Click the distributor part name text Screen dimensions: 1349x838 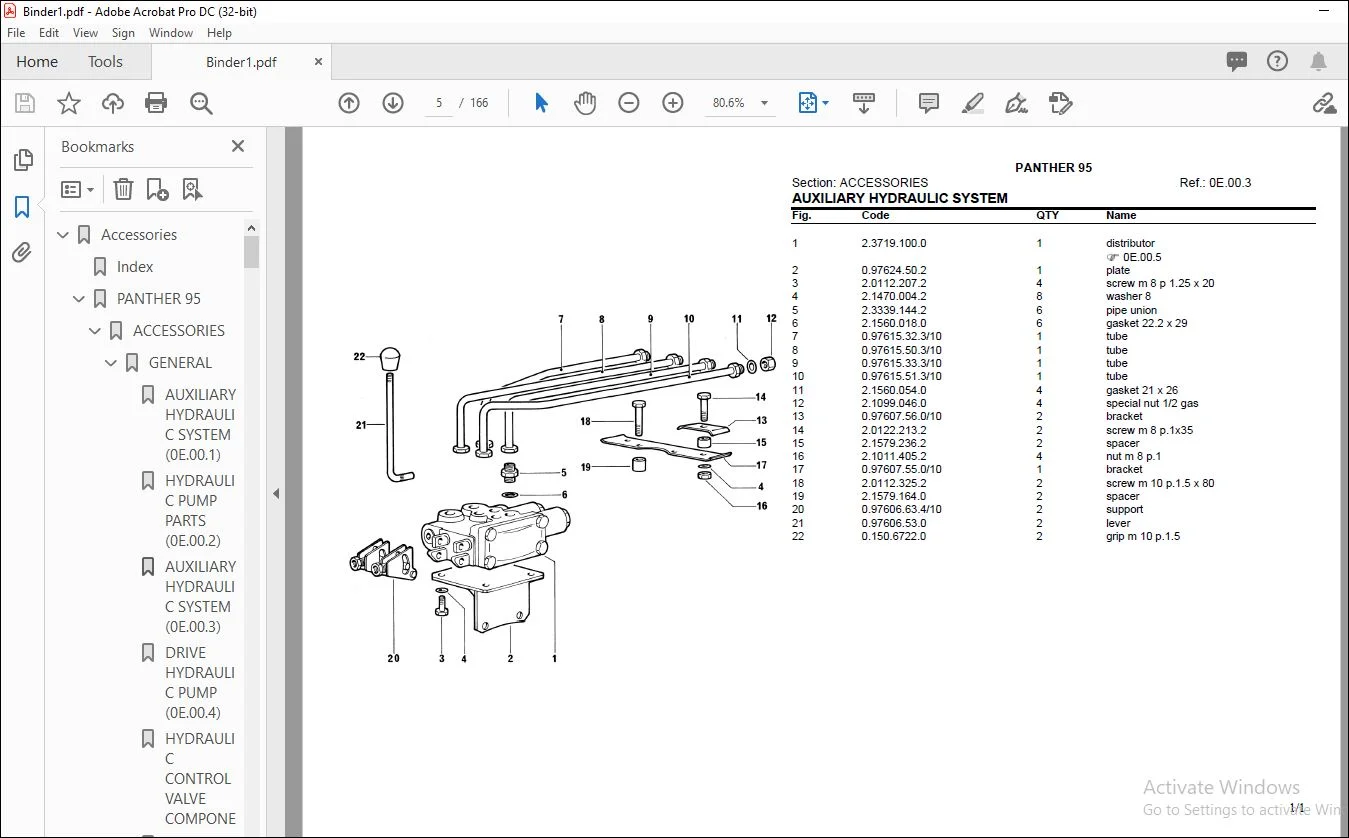click(1130, 243)
